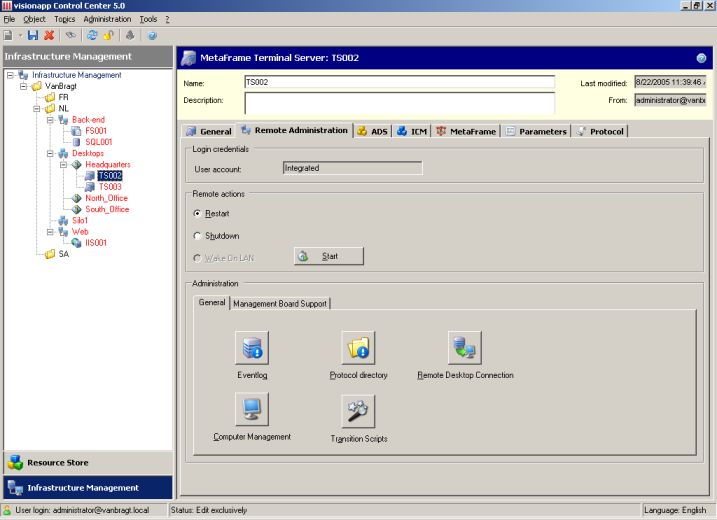This screenshot has width=717, height=520.
Task: Click the SA folder icon
Action: click(50, 254)
